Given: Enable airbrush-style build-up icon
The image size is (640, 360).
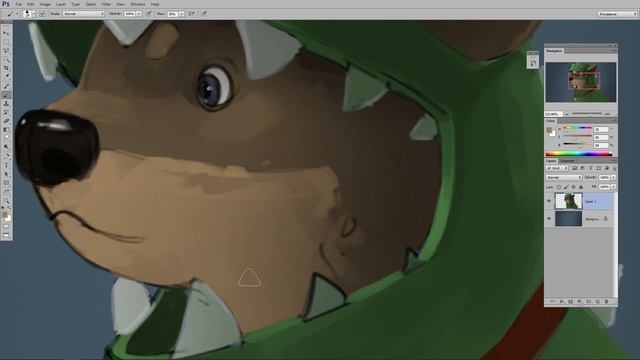Looking at the screenshot, I should 192,13.
